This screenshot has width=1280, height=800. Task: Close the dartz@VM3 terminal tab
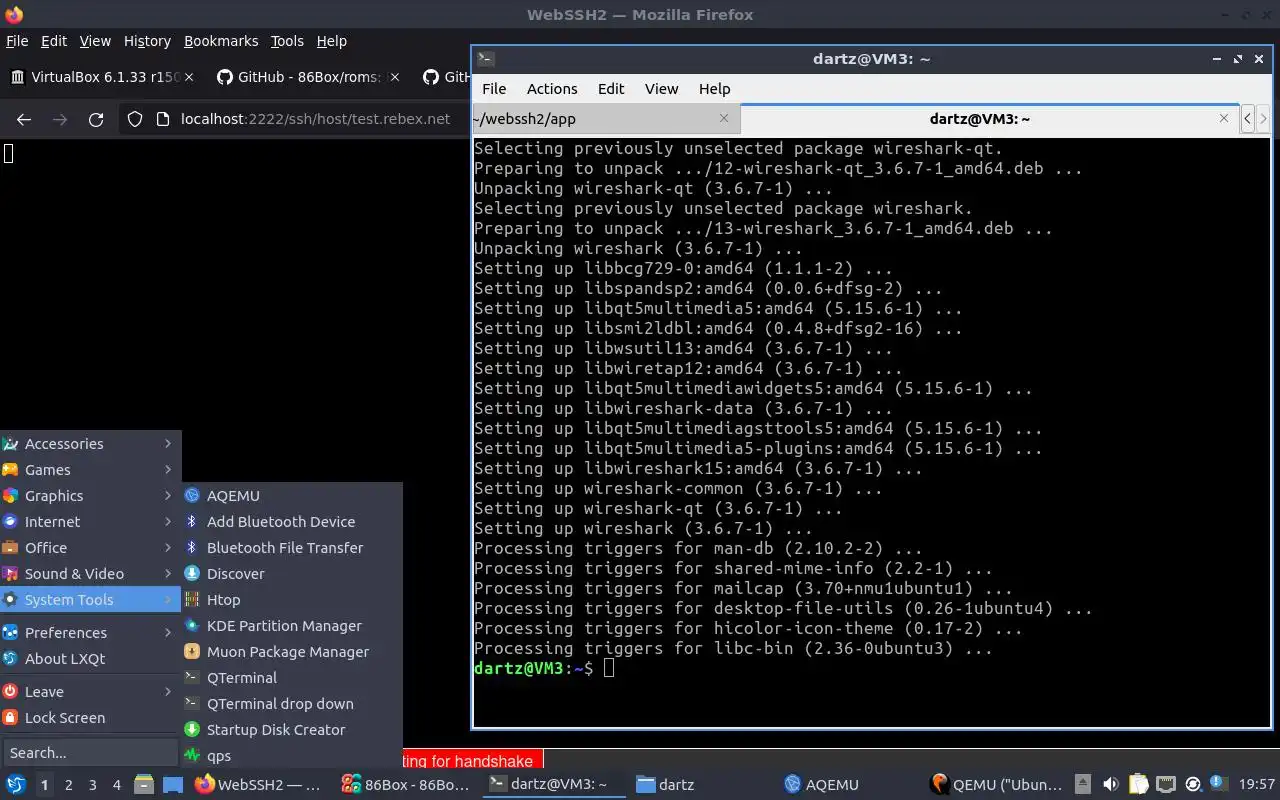1223,118
